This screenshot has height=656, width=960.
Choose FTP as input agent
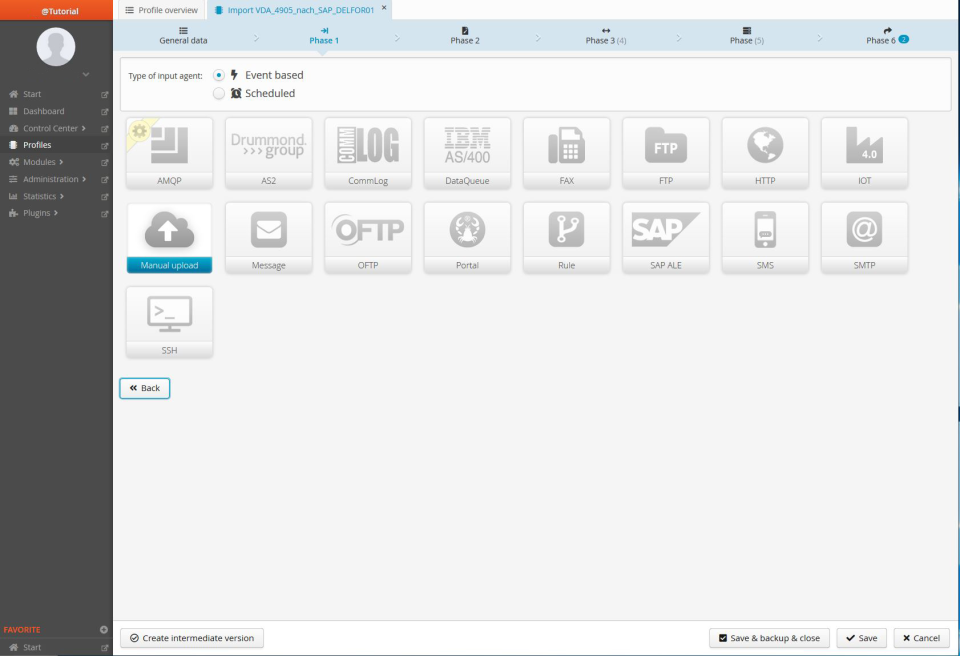[665, 152]
